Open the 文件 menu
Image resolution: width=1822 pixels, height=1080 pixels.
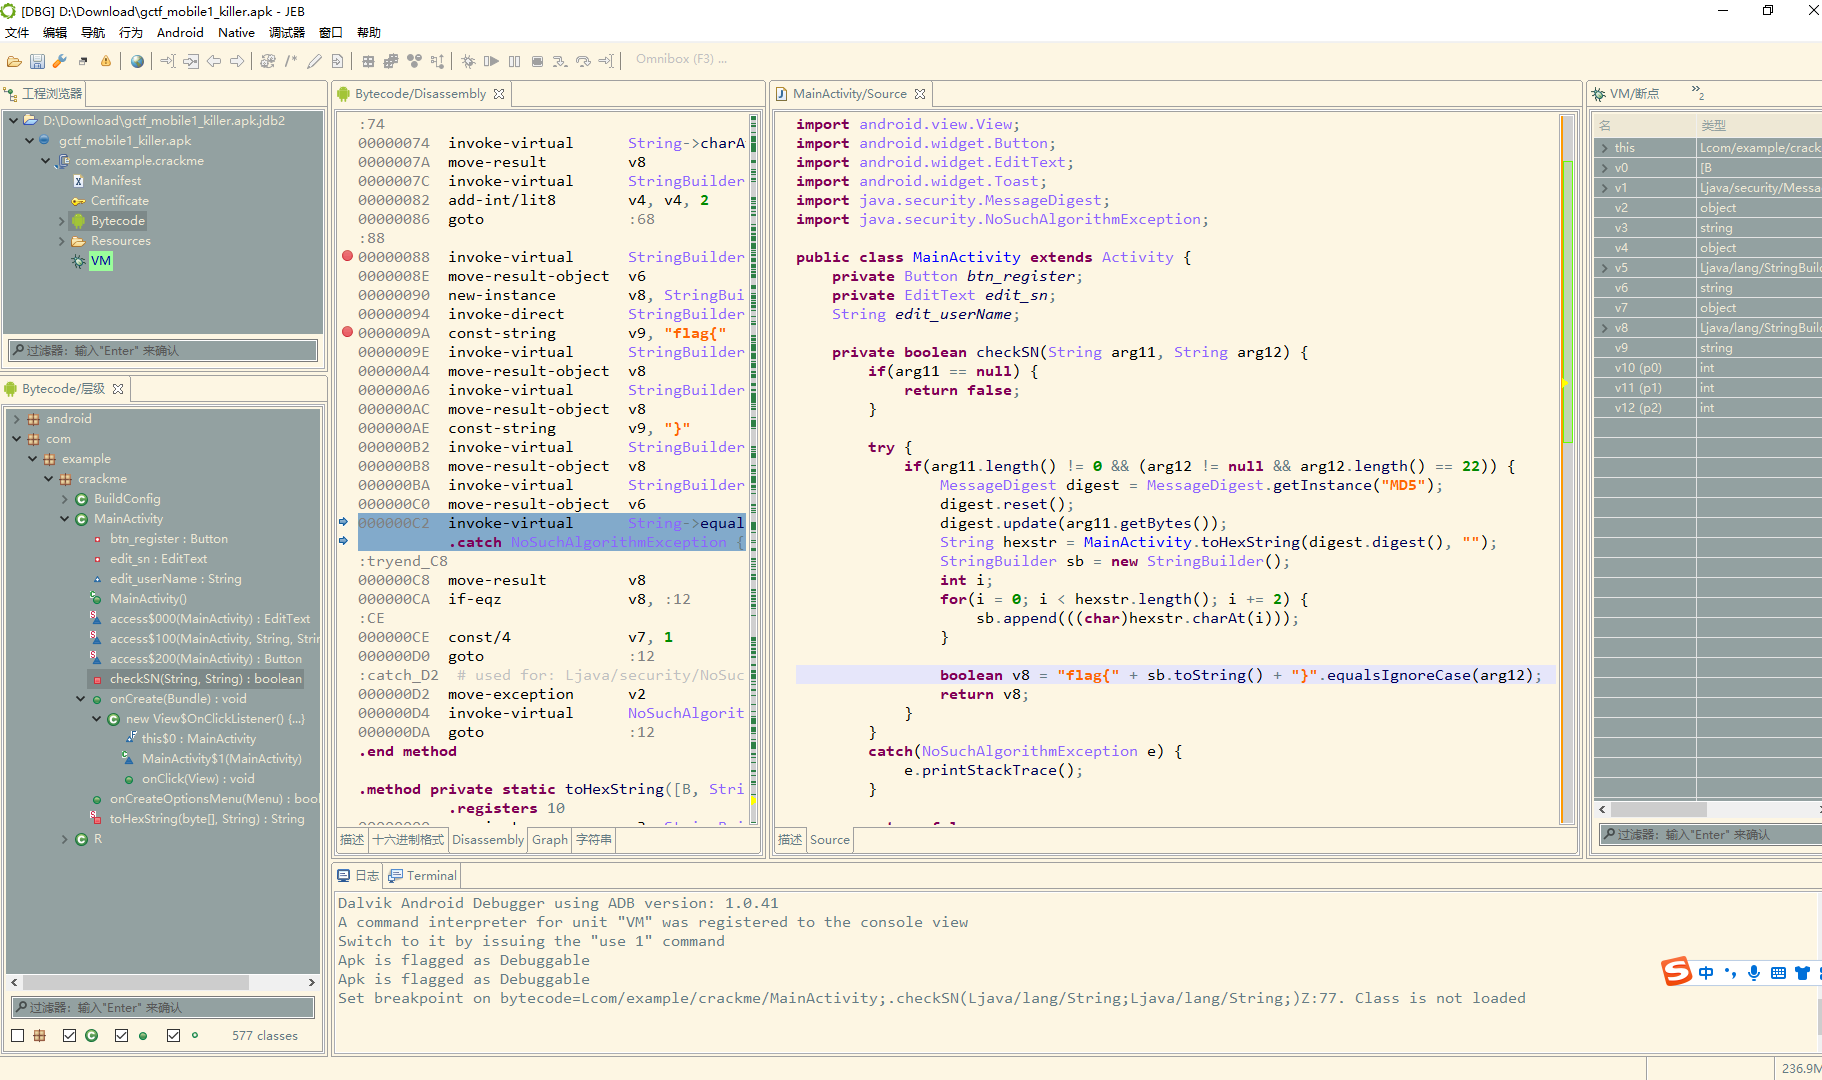click(17, 33)
